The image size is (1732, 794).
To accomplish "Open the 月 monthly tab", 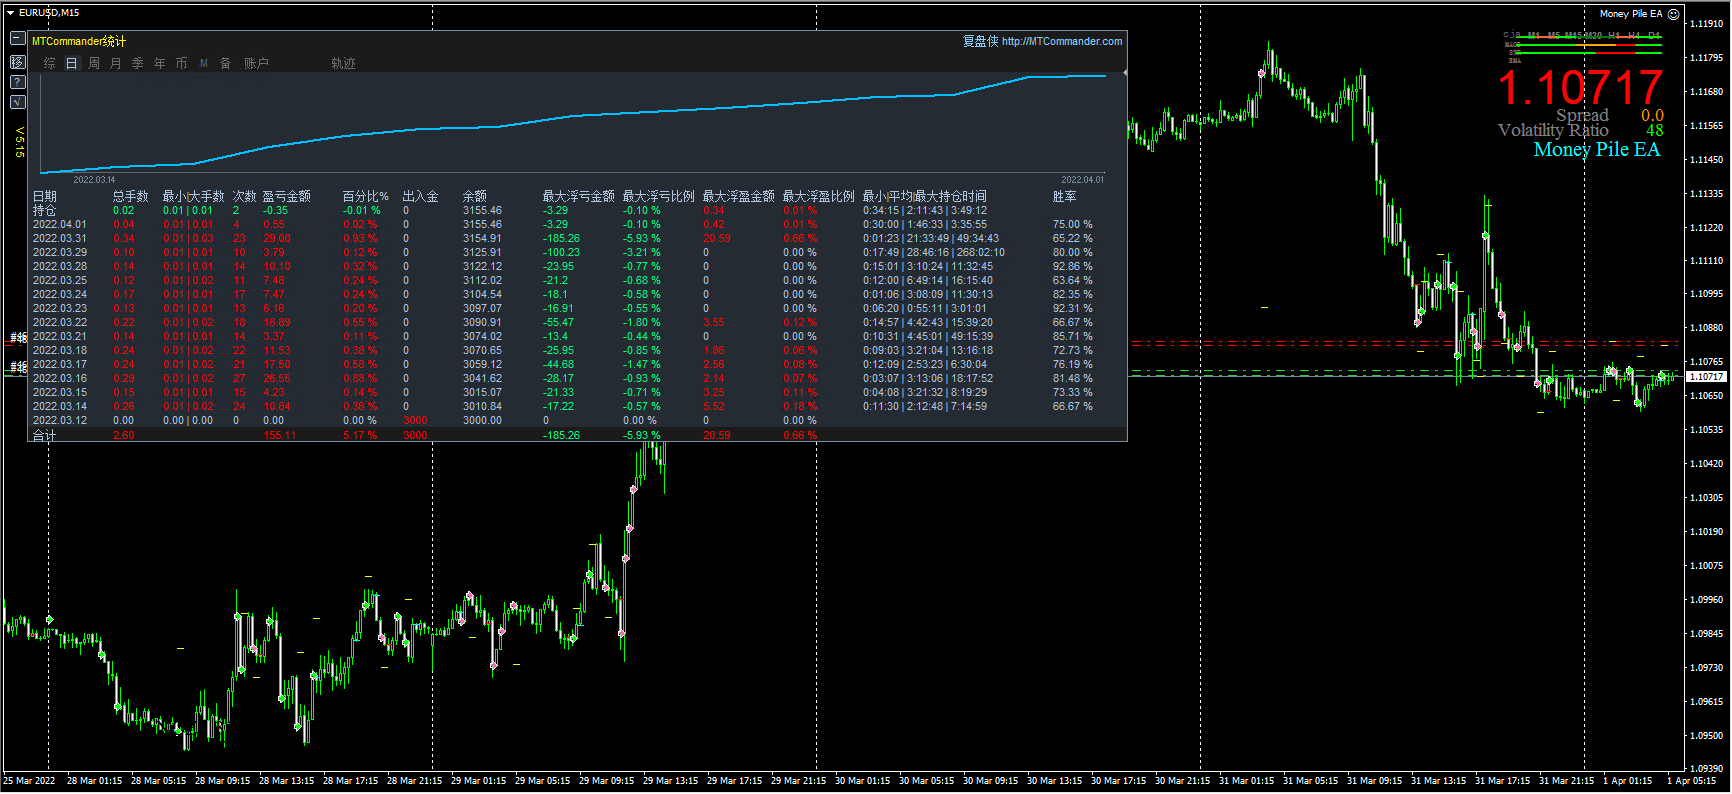I will tap(116, 63).
